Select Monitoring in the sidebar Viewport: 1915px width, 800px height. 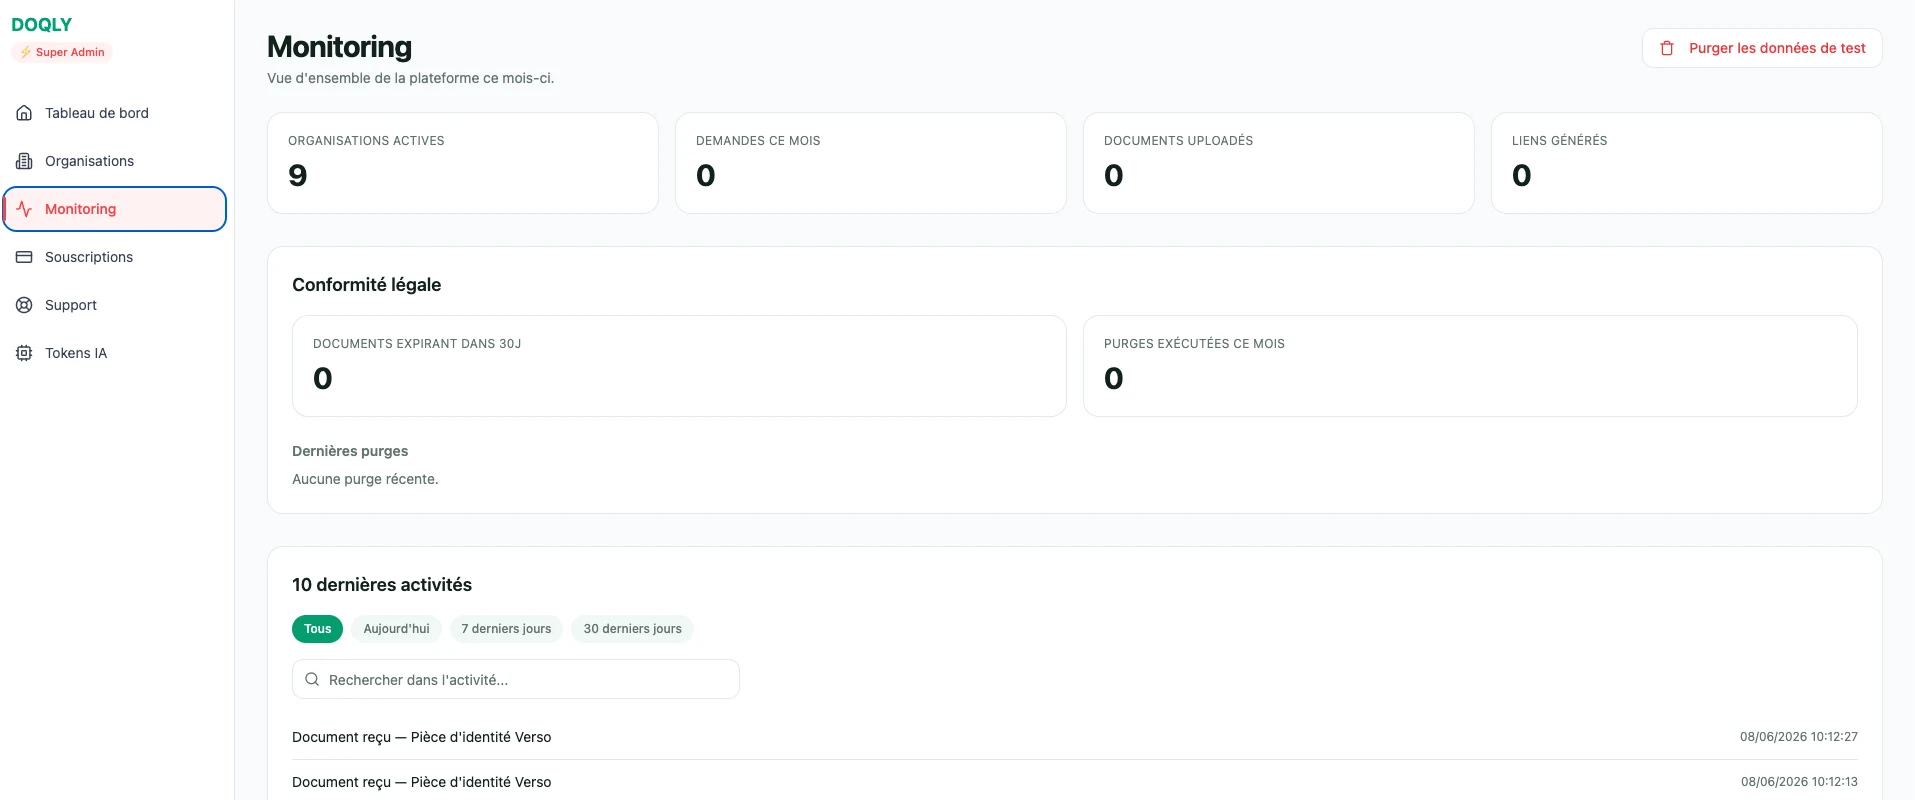[x=115, y=209]
